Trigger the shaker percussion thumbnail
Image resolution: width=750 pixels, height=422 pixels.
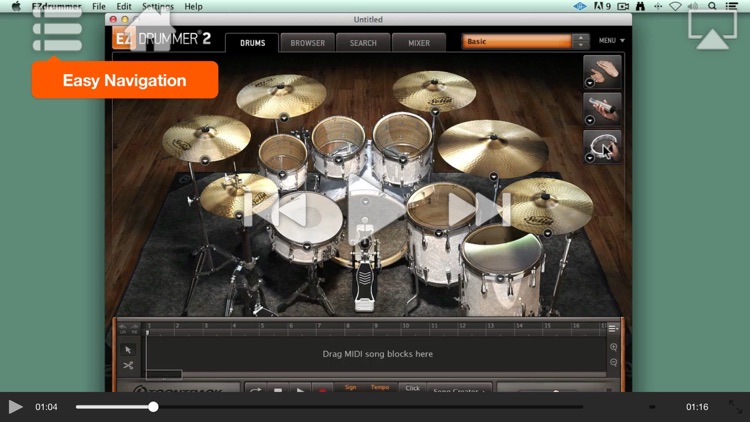[602, 110]
